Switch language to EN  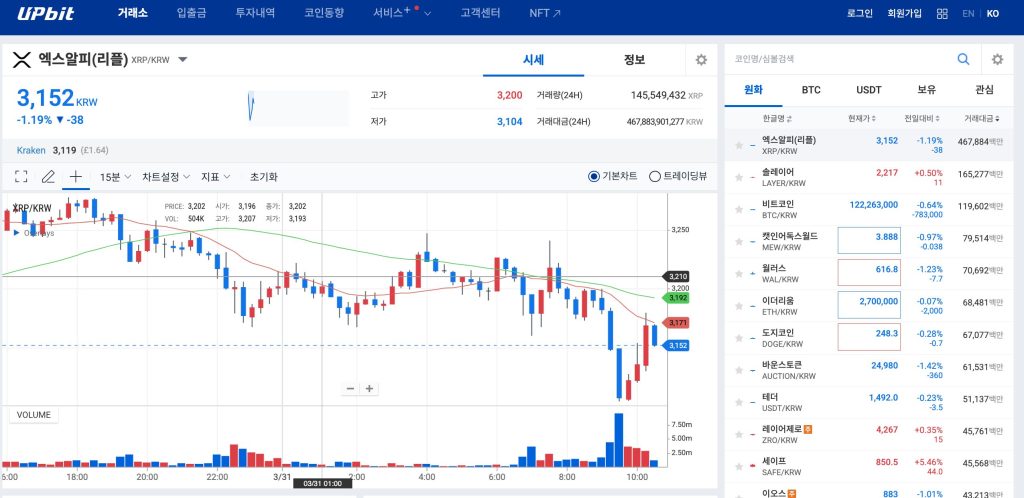click(968, 14)
